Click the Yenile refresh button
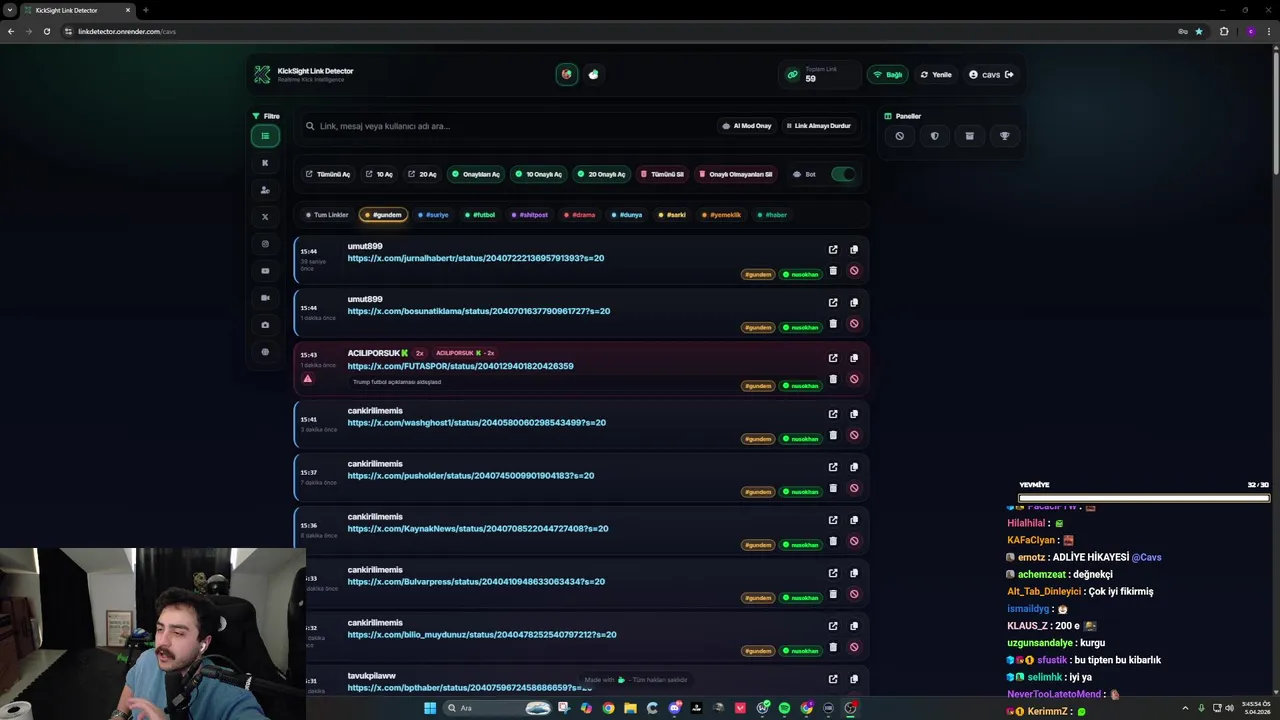This screenshot has height=720, width=1280. point(936,75)
